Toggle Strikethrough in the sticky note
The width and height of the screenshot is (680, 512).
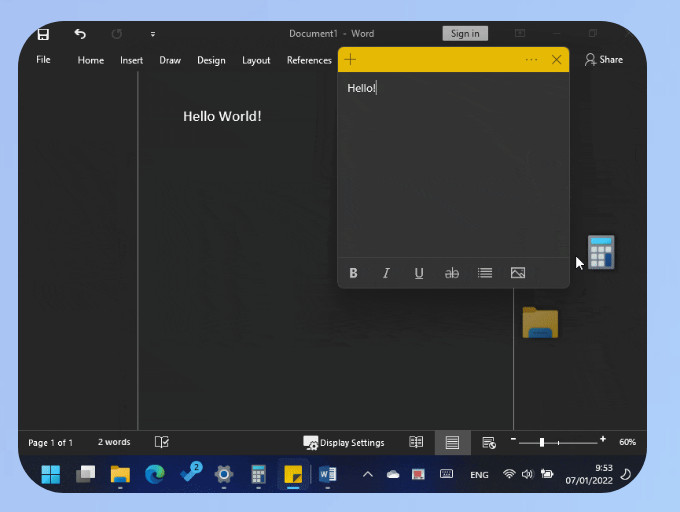[x=451, y=273]
